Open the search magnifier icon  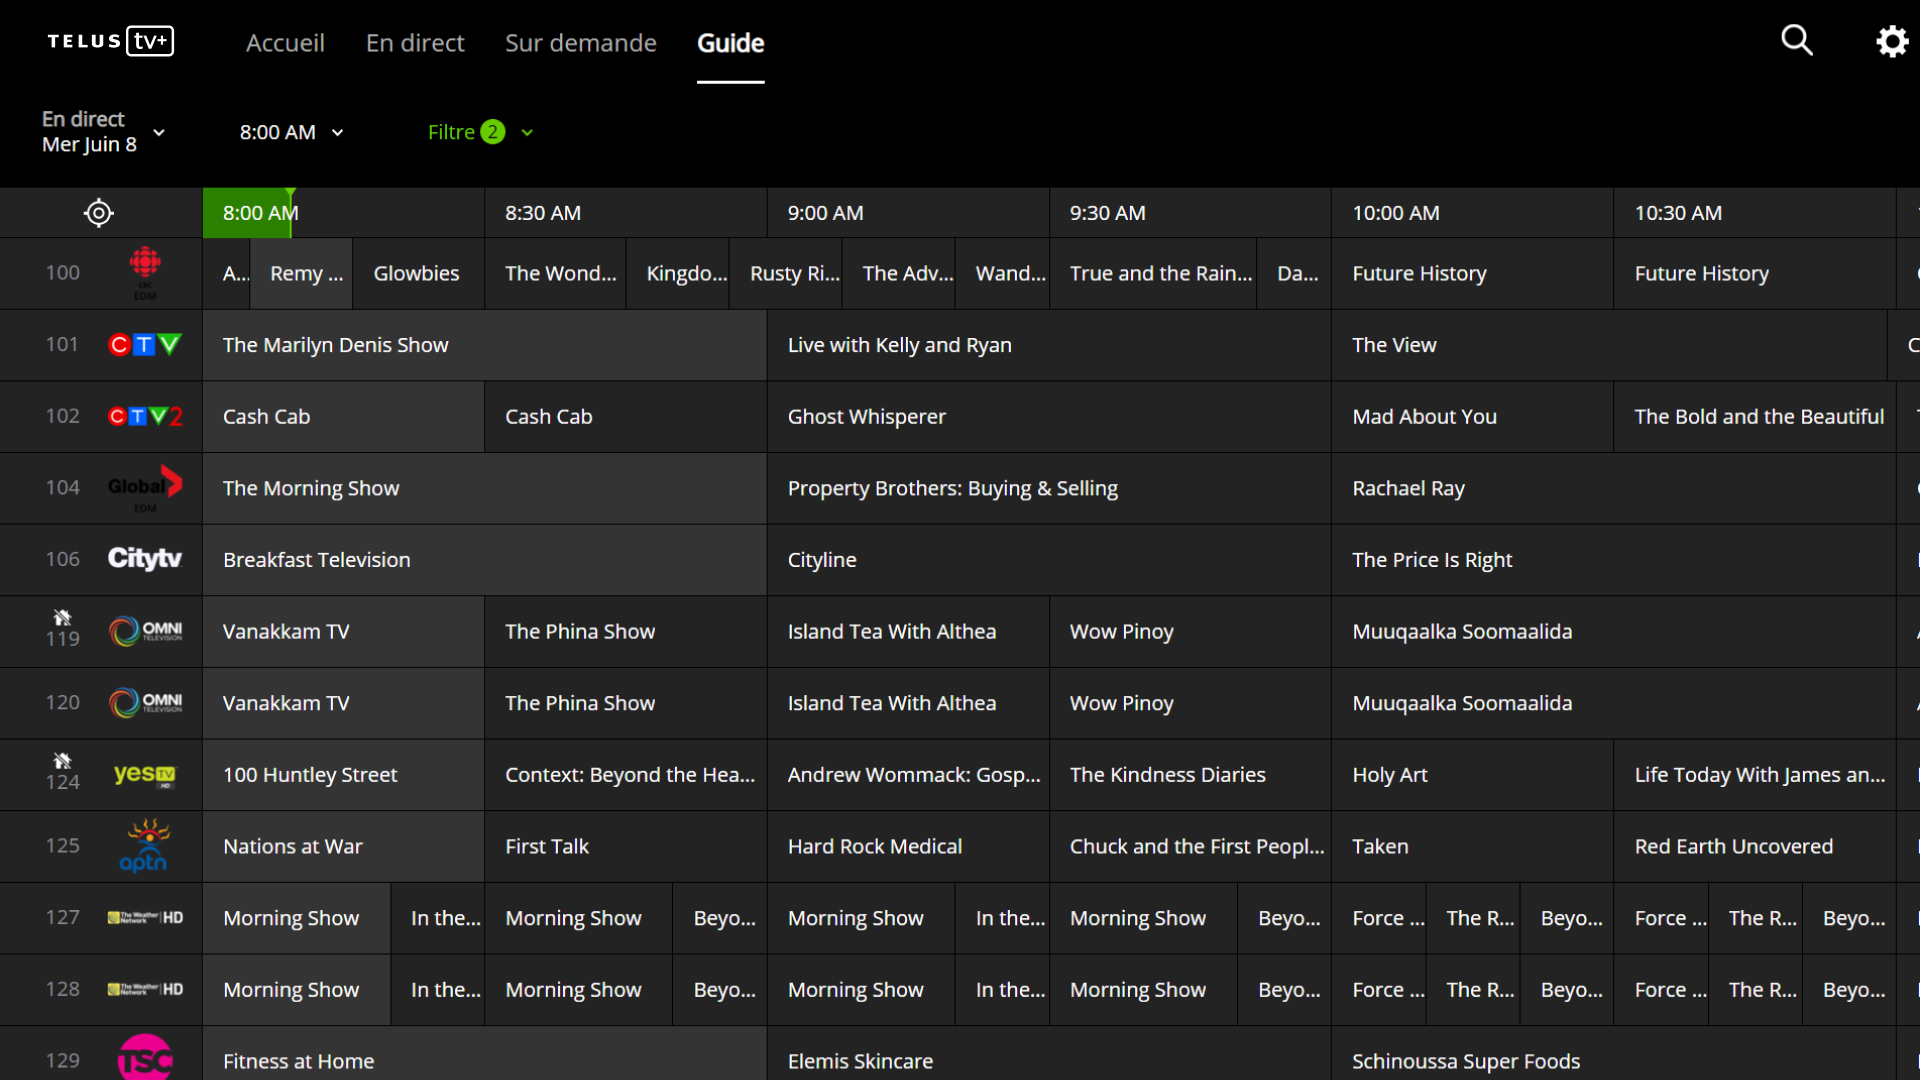coord(1797,41)
